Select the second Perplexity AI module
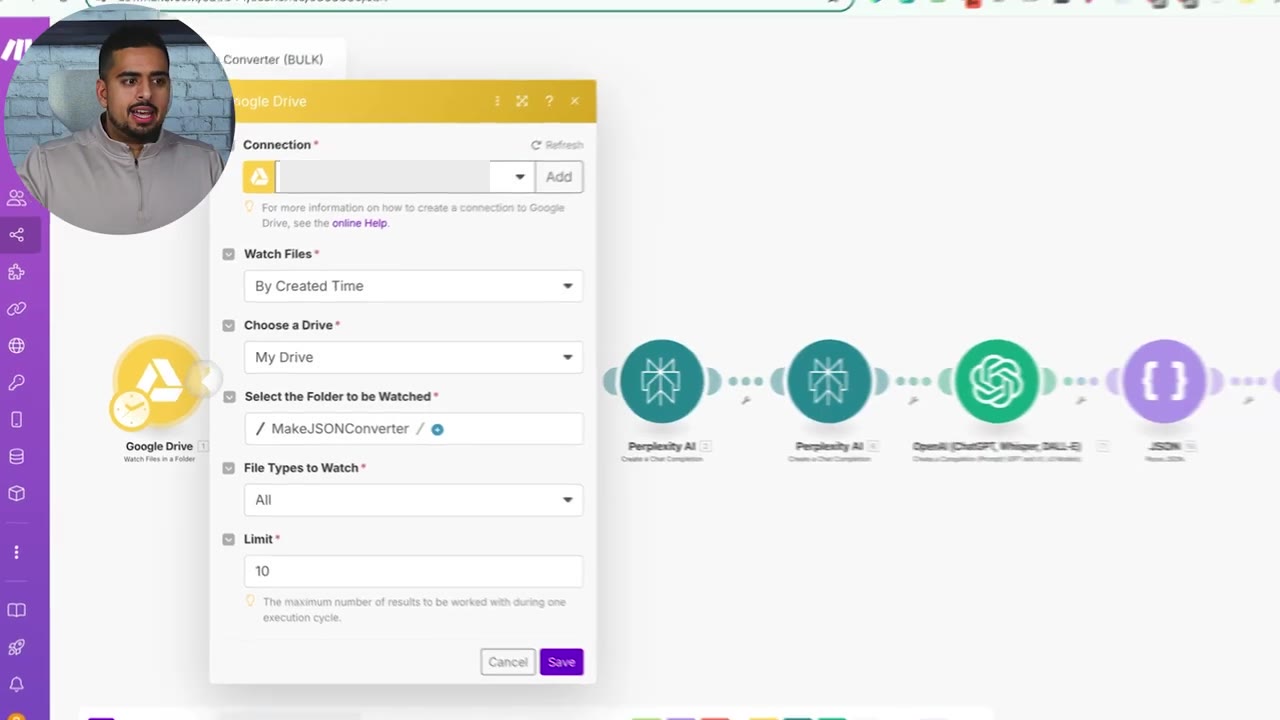1280x720 pixels. (x=828, y=381)
